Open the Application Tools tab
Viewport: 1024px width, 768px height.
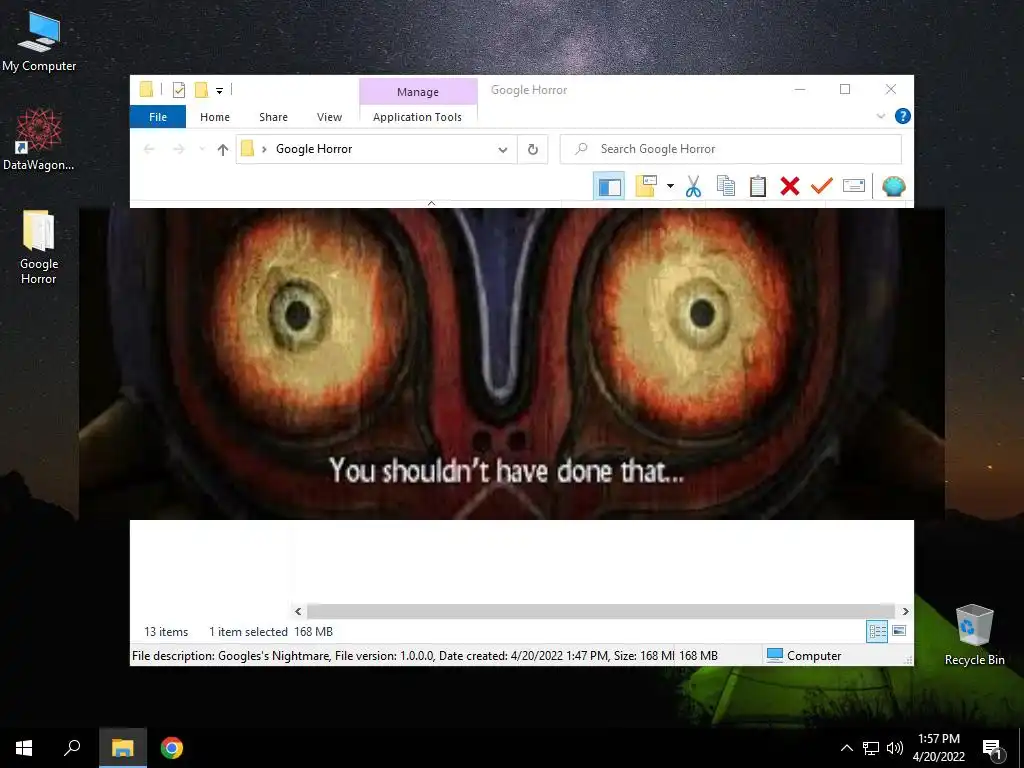pyautogui.click(x=417, y=117)
